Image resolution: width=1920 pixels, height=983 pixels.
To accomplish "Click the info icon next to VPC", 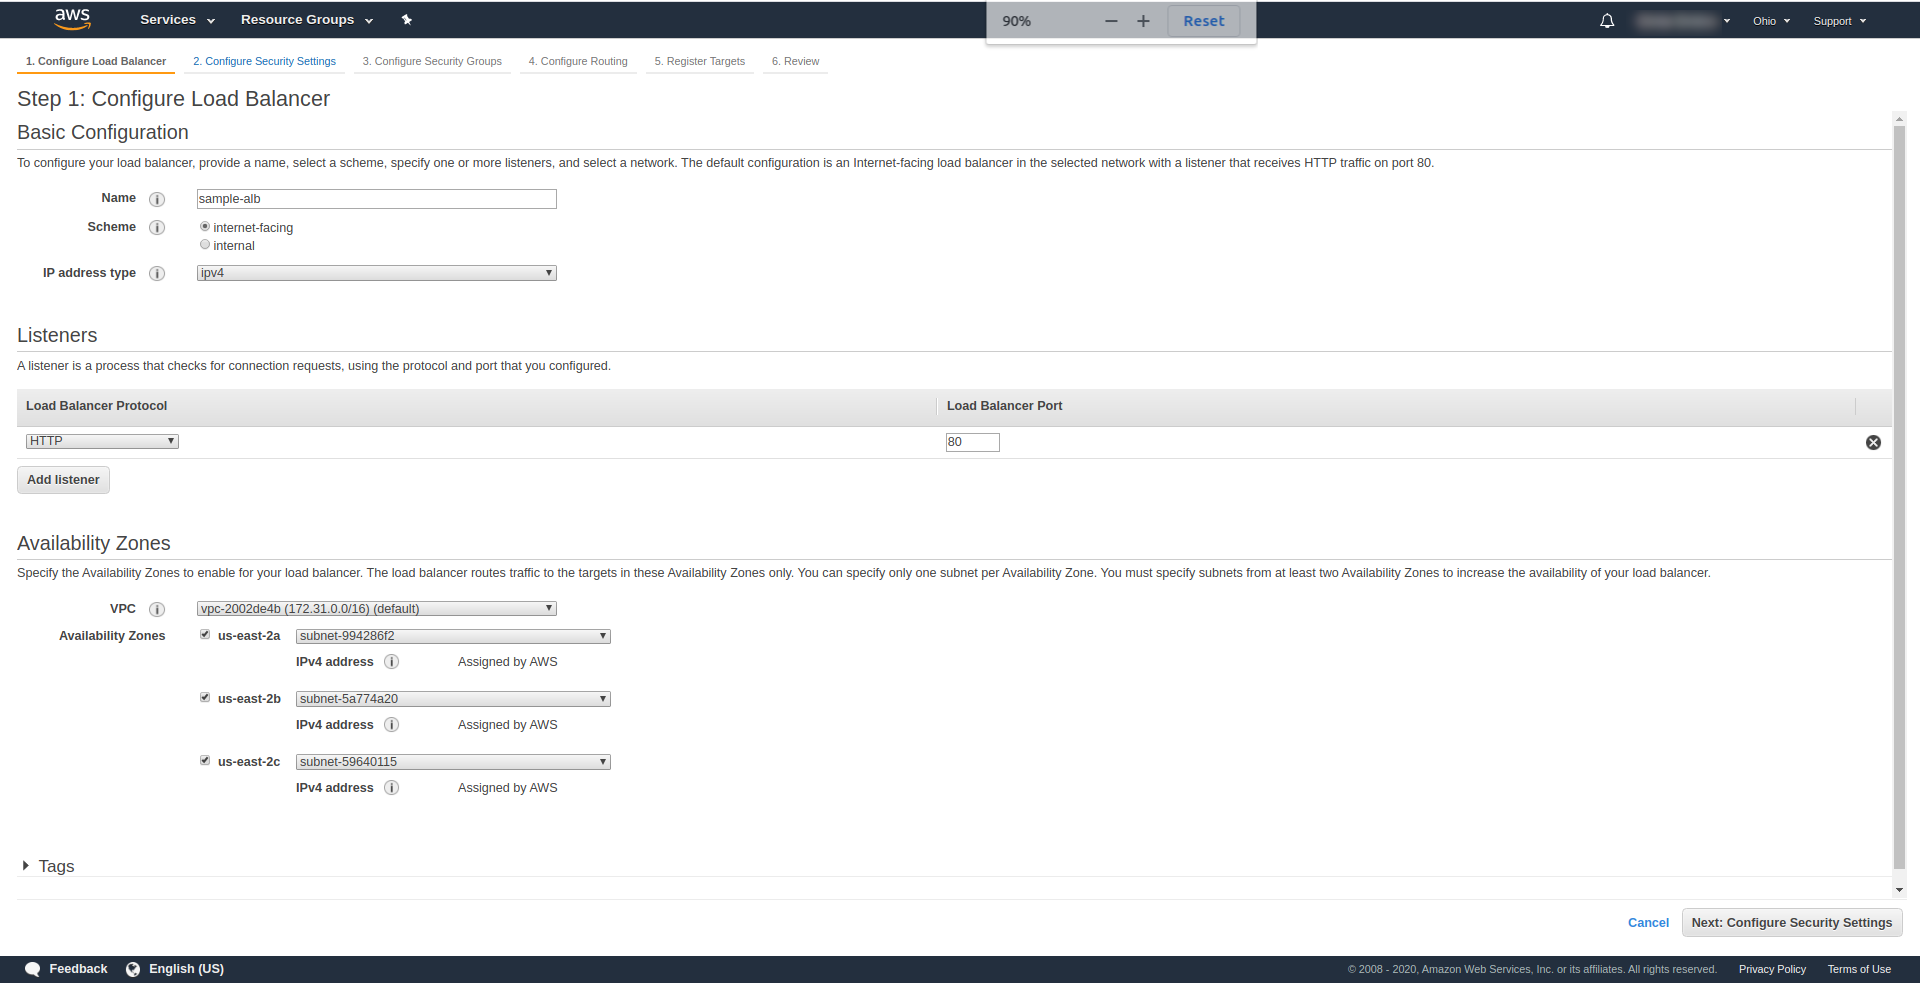I will [157, 609].
